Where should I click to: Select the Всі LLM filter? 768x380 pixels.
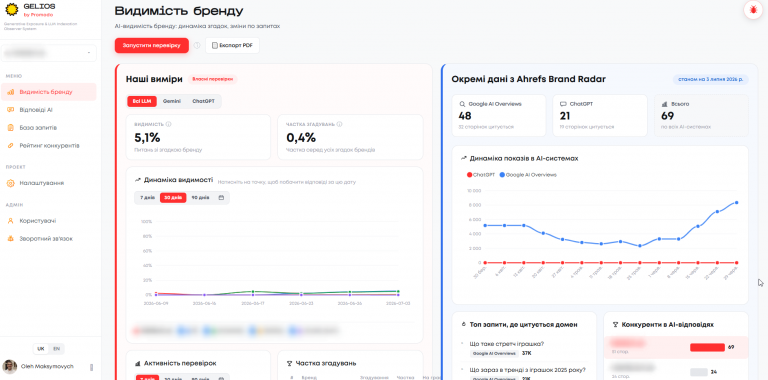point(142,101)
